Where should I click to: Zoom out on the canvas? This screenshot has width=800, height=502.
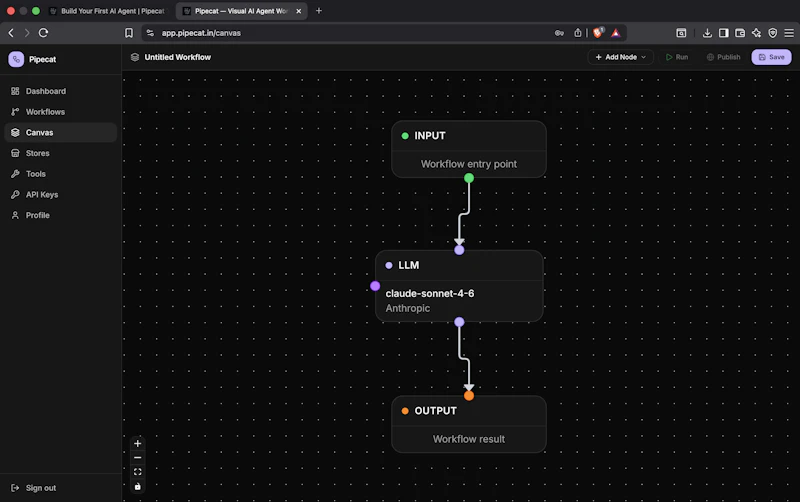137,458
